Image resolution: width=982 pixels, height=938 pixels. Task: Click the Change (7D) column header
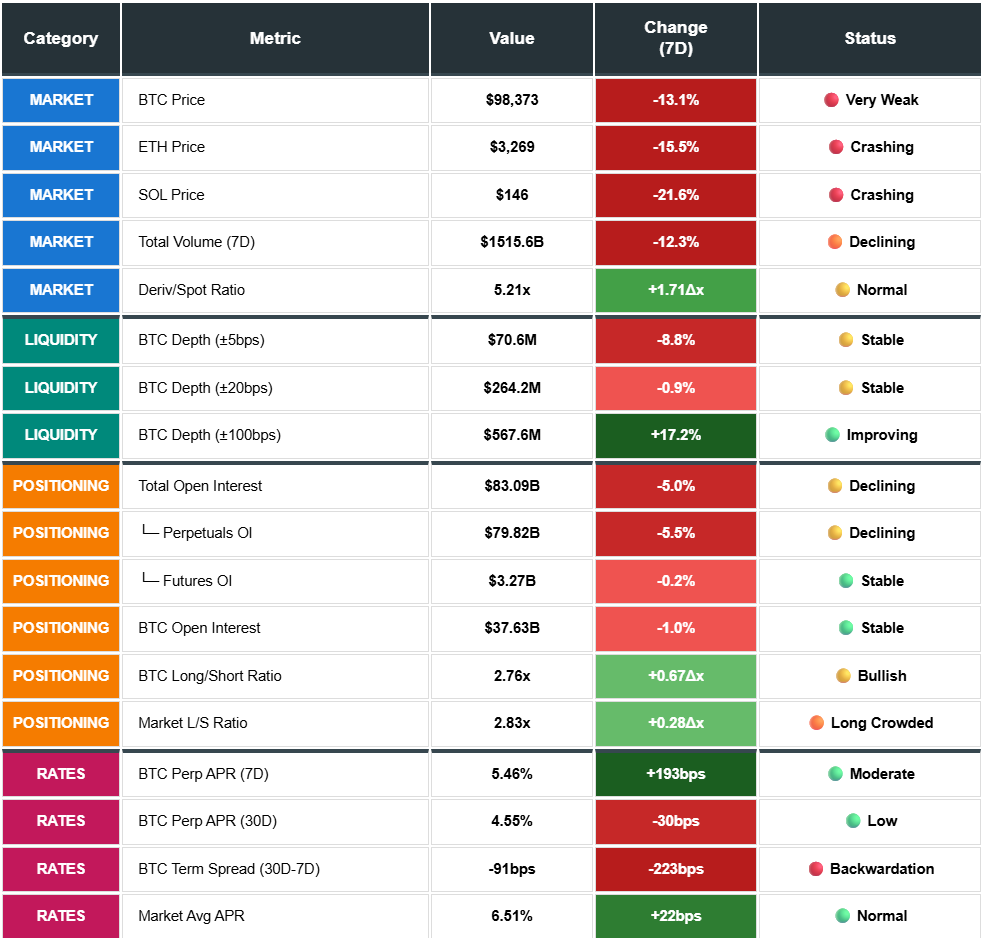[x=676, y=39]
